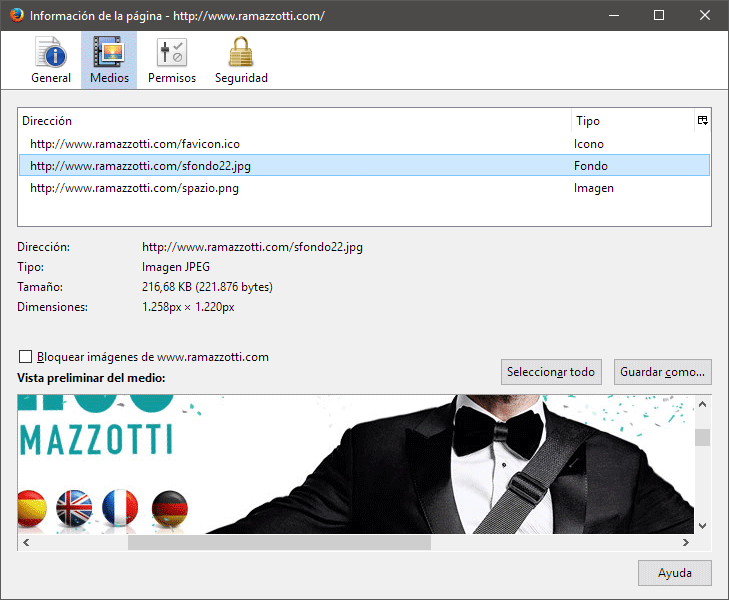Click the Imagen JPEG type value
This screenshot has width=729, height=600.
[176, 267]
